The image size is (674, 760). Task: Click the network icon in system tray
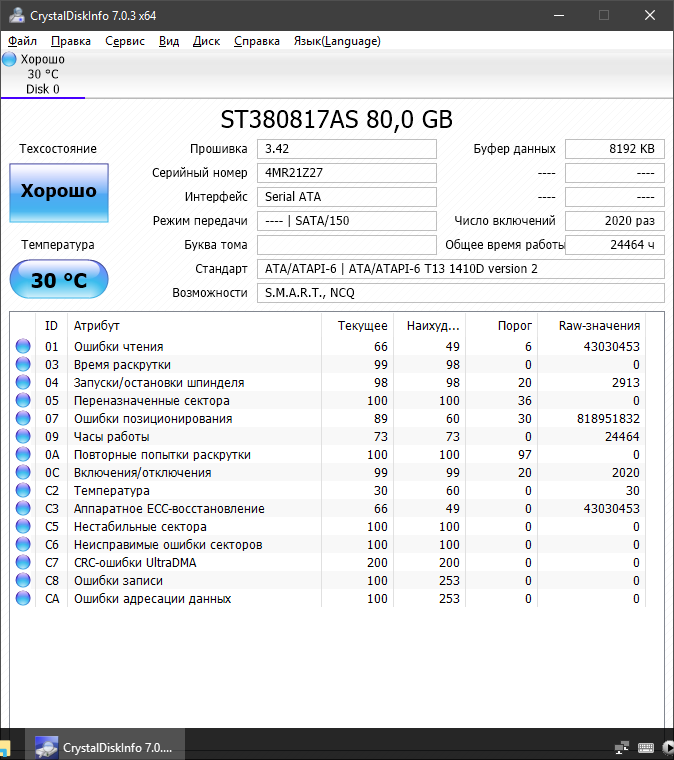coord(622,747)
